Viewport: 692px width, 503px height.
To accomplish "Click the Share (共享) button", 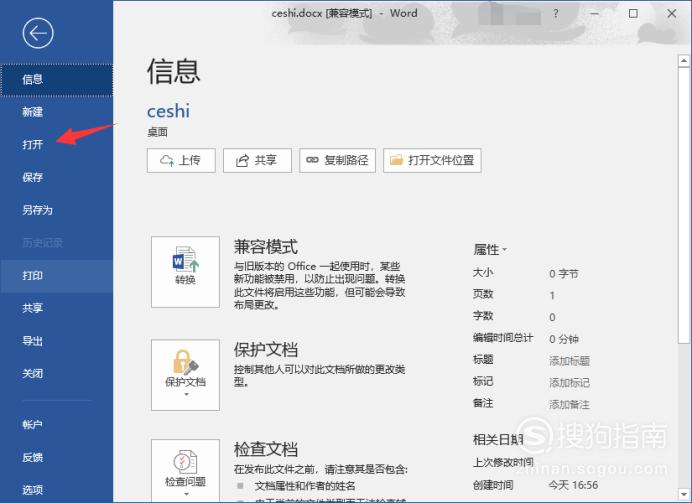I will (257, 160).
